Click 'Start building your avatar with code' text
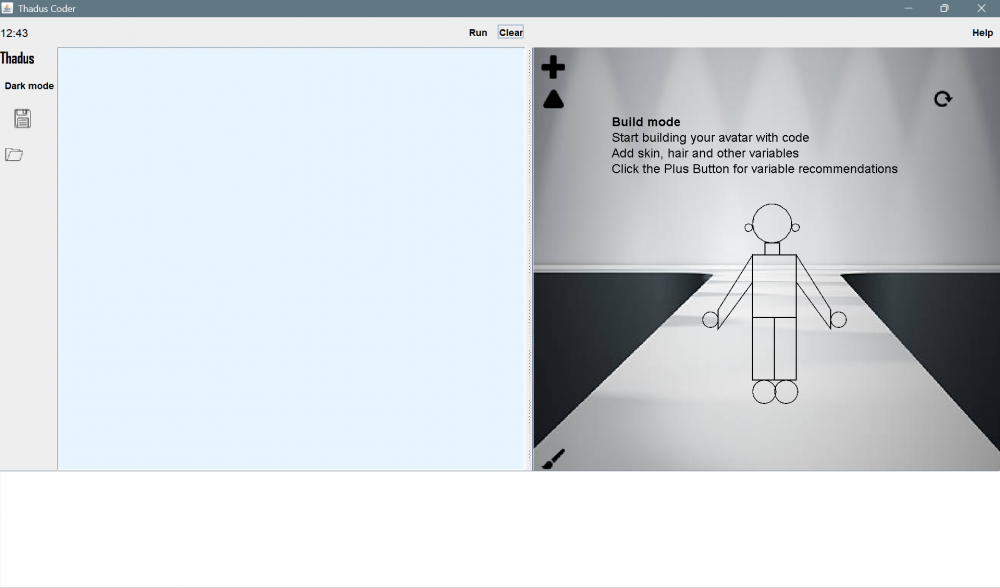The width and height of the screenshot is (1000, 588). click(710, 138)
